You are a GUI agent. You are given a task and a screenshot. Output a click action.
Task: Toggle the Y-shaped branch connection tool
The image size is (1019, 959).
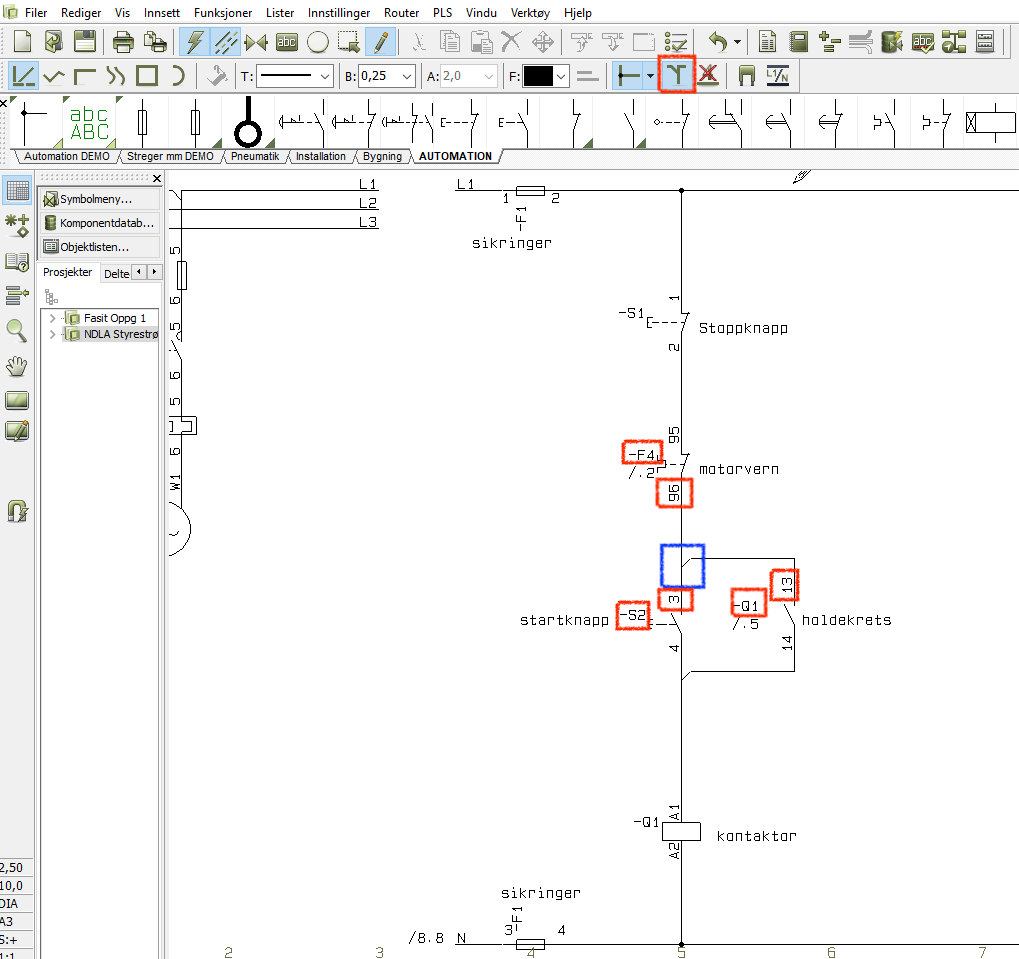point(677,75)
